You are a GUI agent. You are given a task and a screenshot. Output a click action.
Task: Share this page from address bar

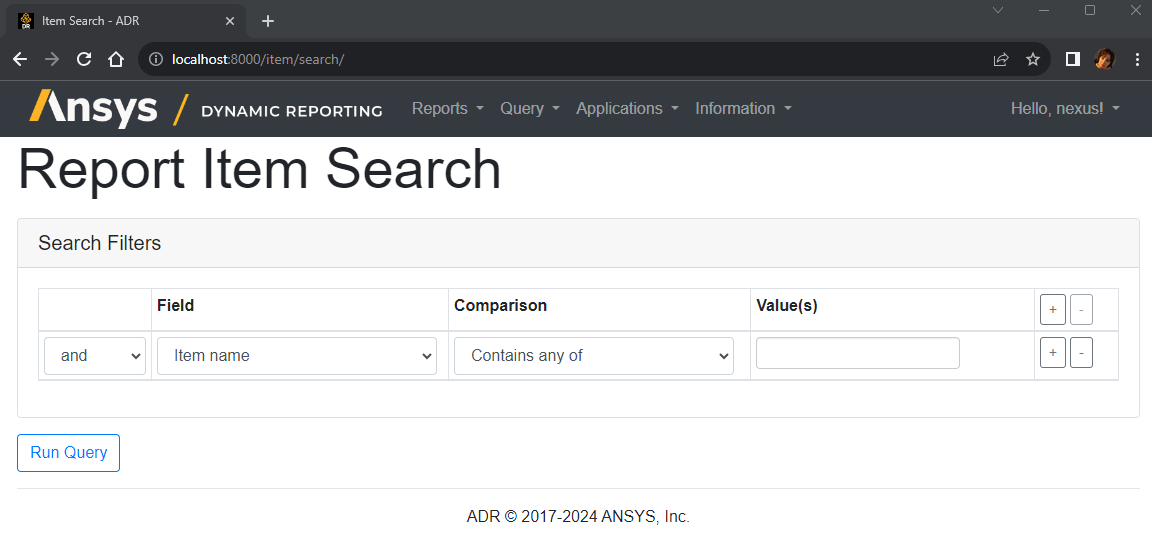click(1001, 60)
